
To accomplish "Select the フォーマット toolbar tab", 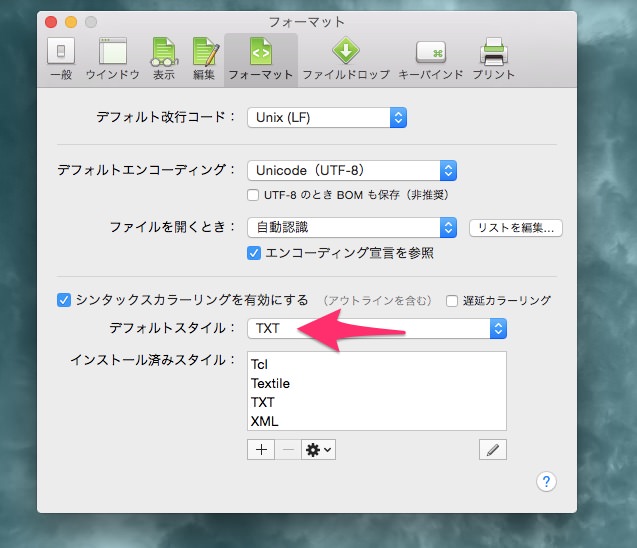I will tap(260, 59).
